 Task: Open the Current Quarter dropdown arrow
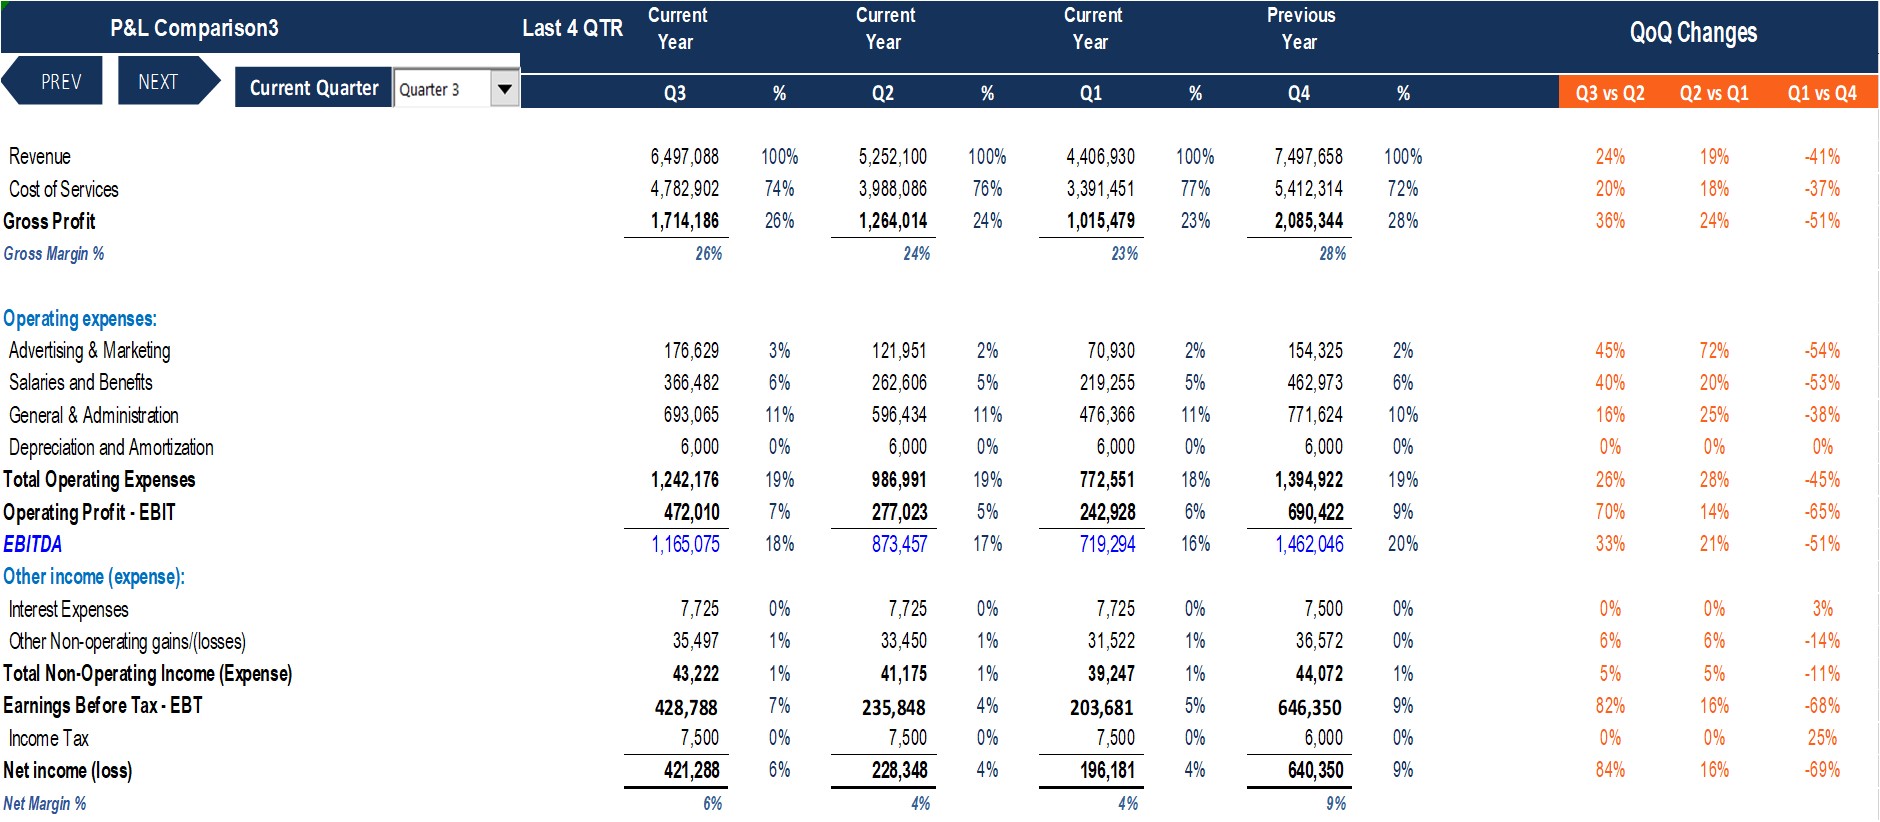tap(505, 89)
